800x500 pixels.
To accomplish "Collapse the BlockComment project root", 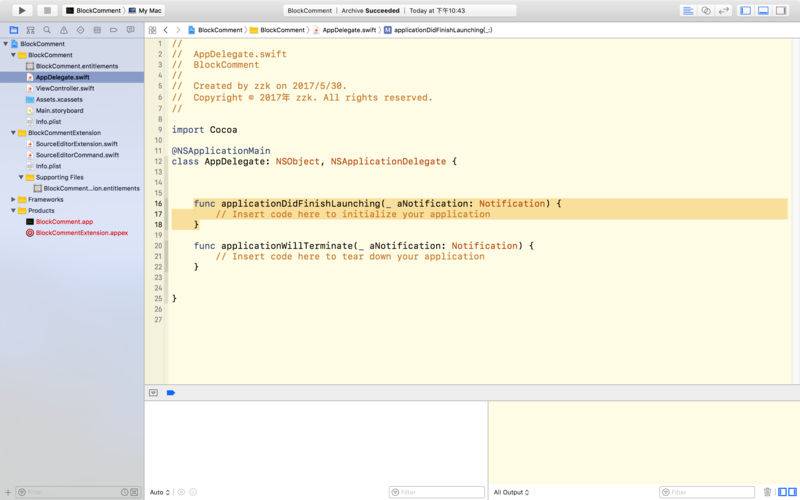I will [6, 44].
